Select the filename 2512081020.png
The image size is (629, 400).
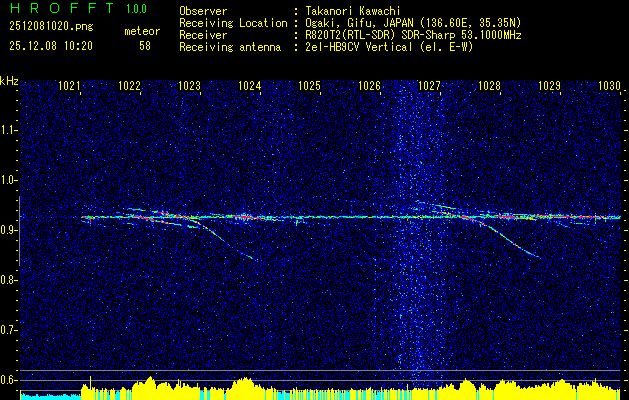[x=51, y=27]
